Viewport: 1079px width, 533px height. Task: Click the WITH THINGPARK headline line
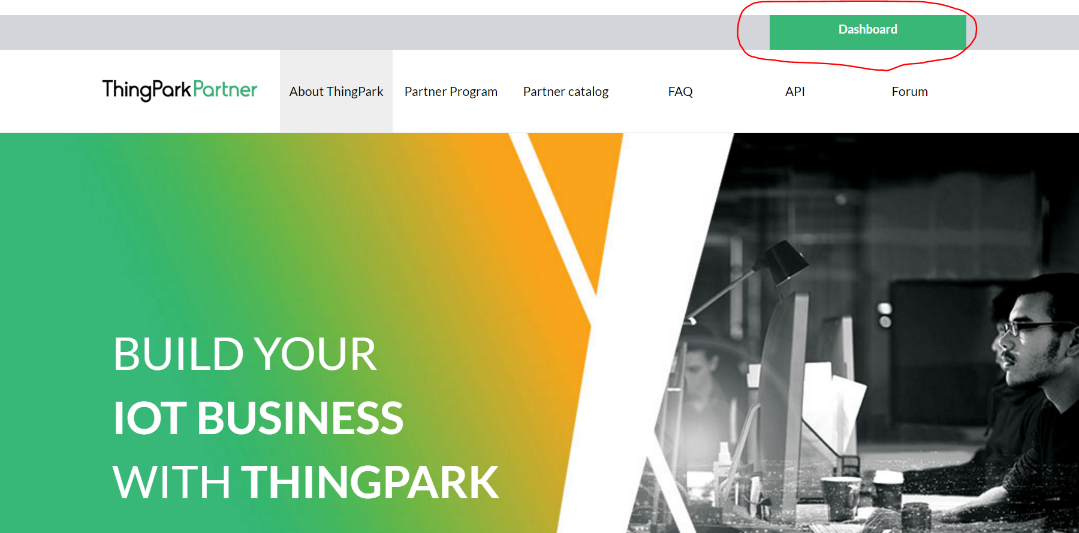pos(306,481)
